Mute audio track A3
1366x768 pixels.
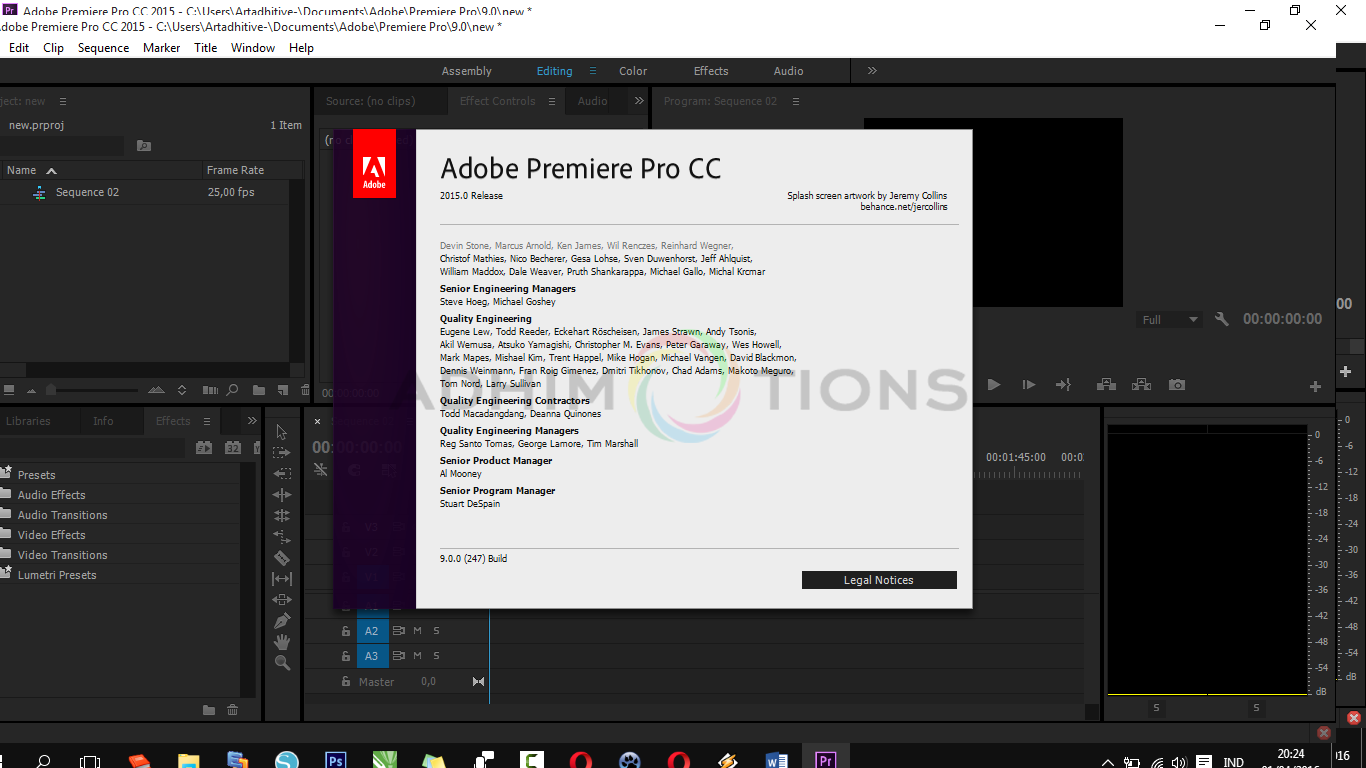418,656
